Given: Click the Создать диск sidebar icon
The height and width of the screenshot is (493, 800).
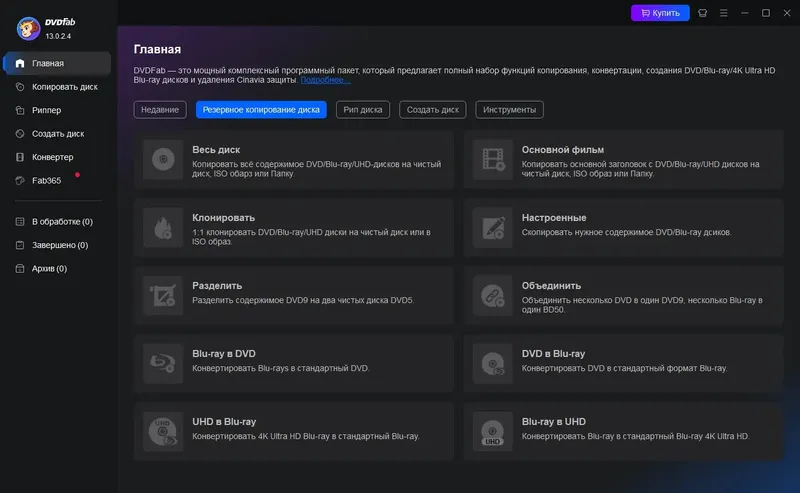Looking at the screenshot, I should pos(20,134).
